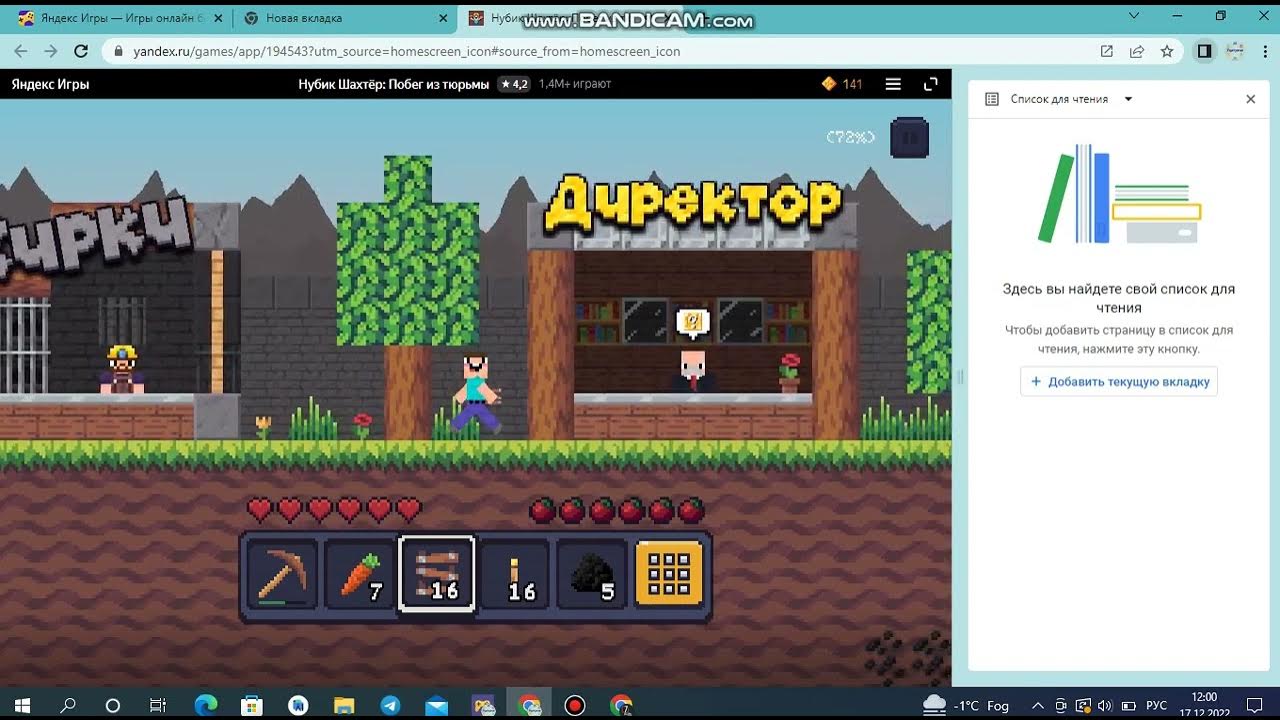This screenshot has height=720, width=1280.
Task: Open the notification center
Action: pos(1255,705)
